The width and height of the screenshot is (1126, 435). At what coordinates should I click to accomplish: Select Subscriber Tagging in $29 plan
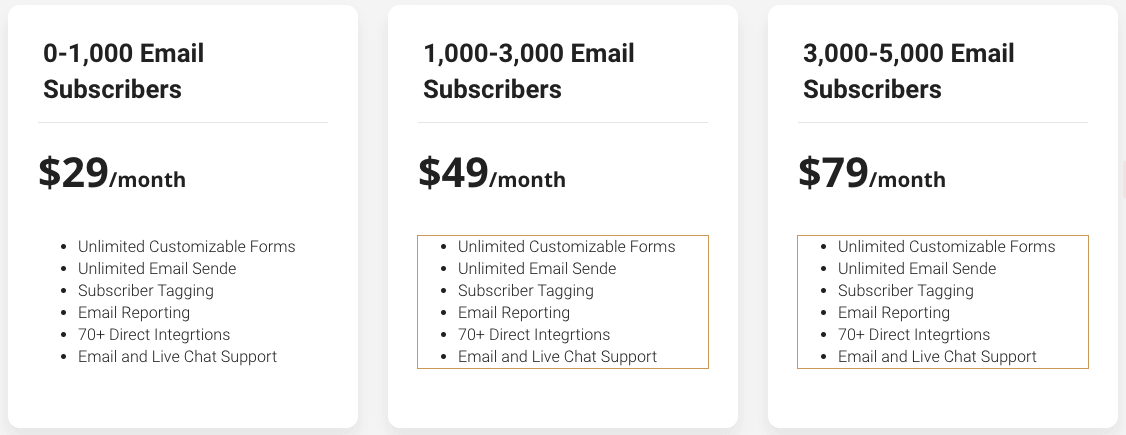[x=146, y=291]
